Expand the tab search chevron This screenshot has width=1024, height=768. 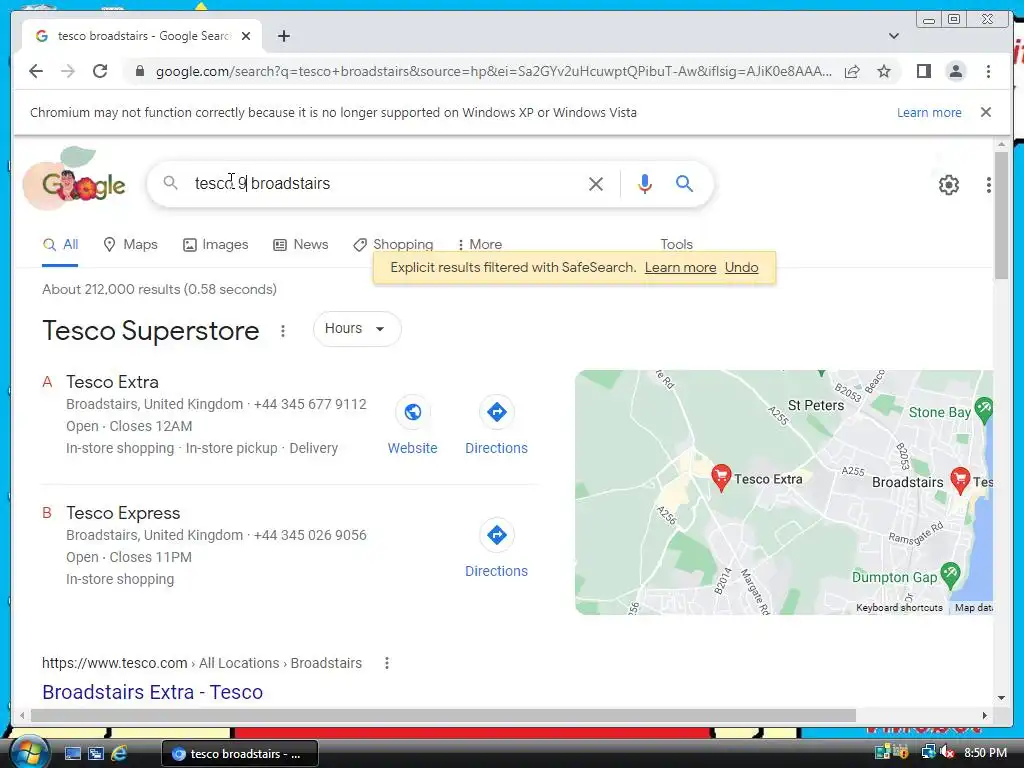click(893, 36)
